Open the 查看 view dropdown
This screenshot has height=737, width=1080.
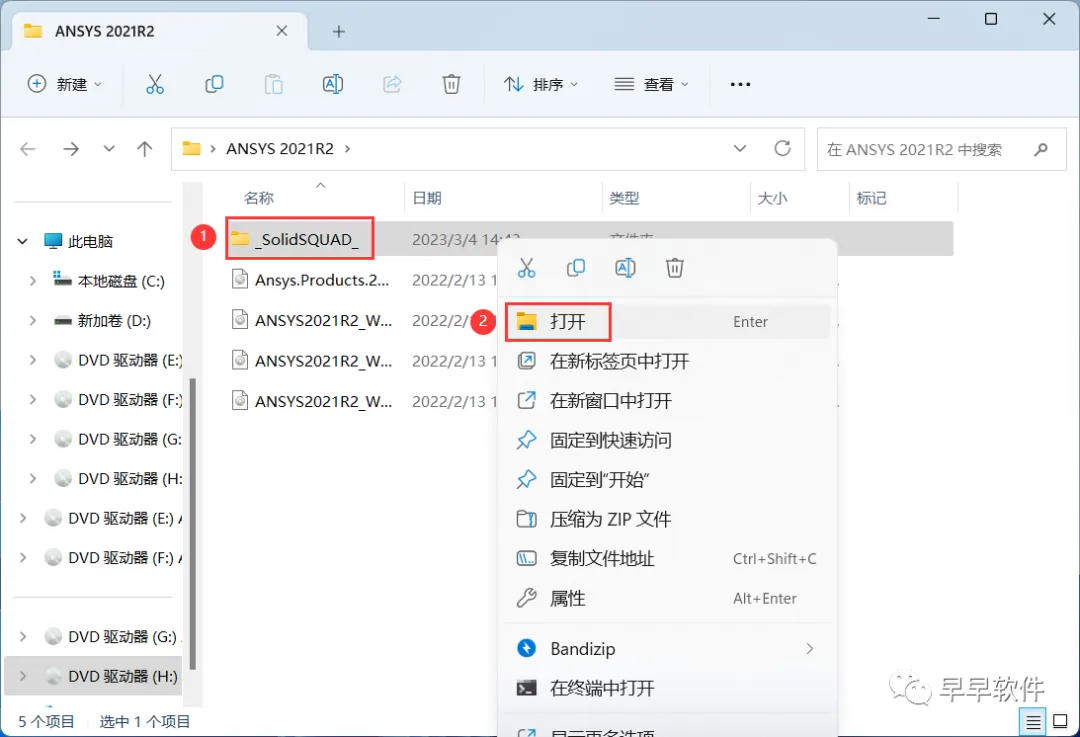651,84
